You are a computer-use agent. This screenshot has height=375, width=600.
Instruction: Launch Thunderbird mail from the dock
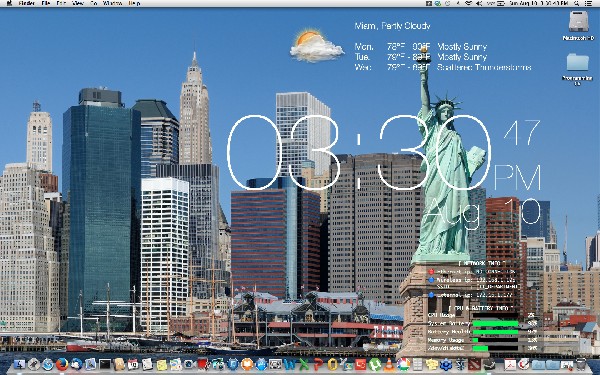(x=77, y=364)
